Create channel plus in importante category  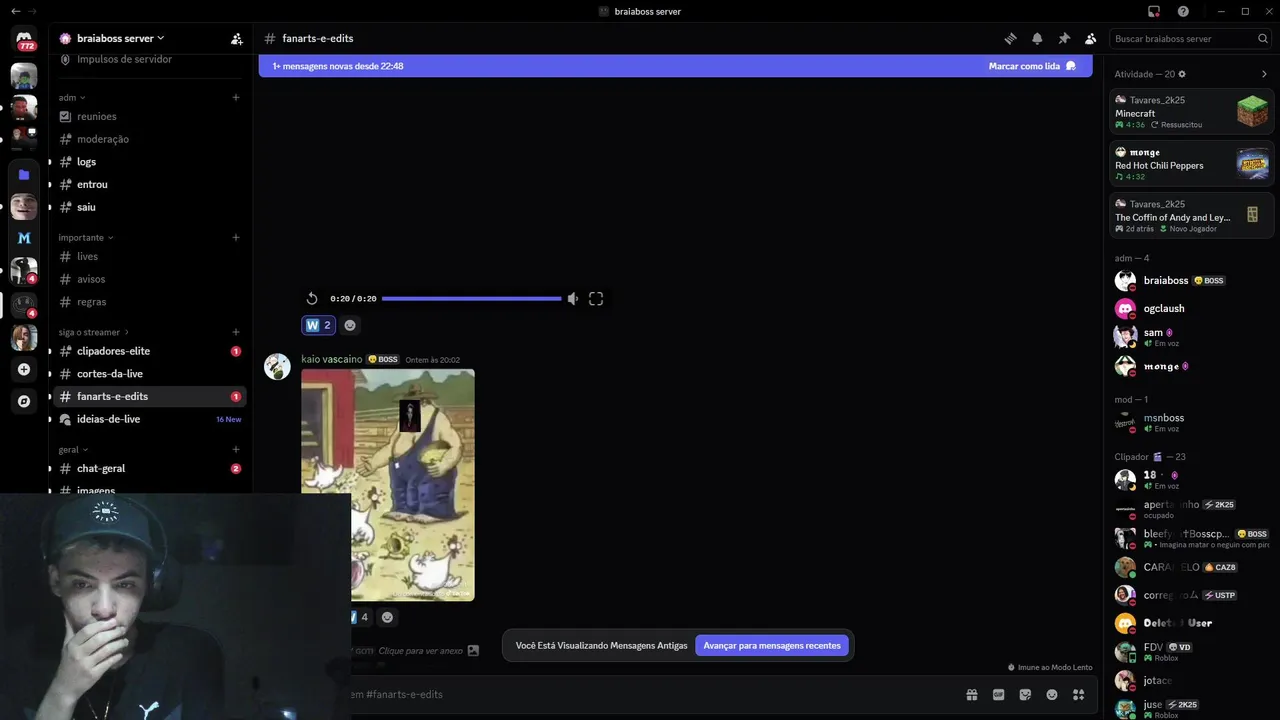236,237
